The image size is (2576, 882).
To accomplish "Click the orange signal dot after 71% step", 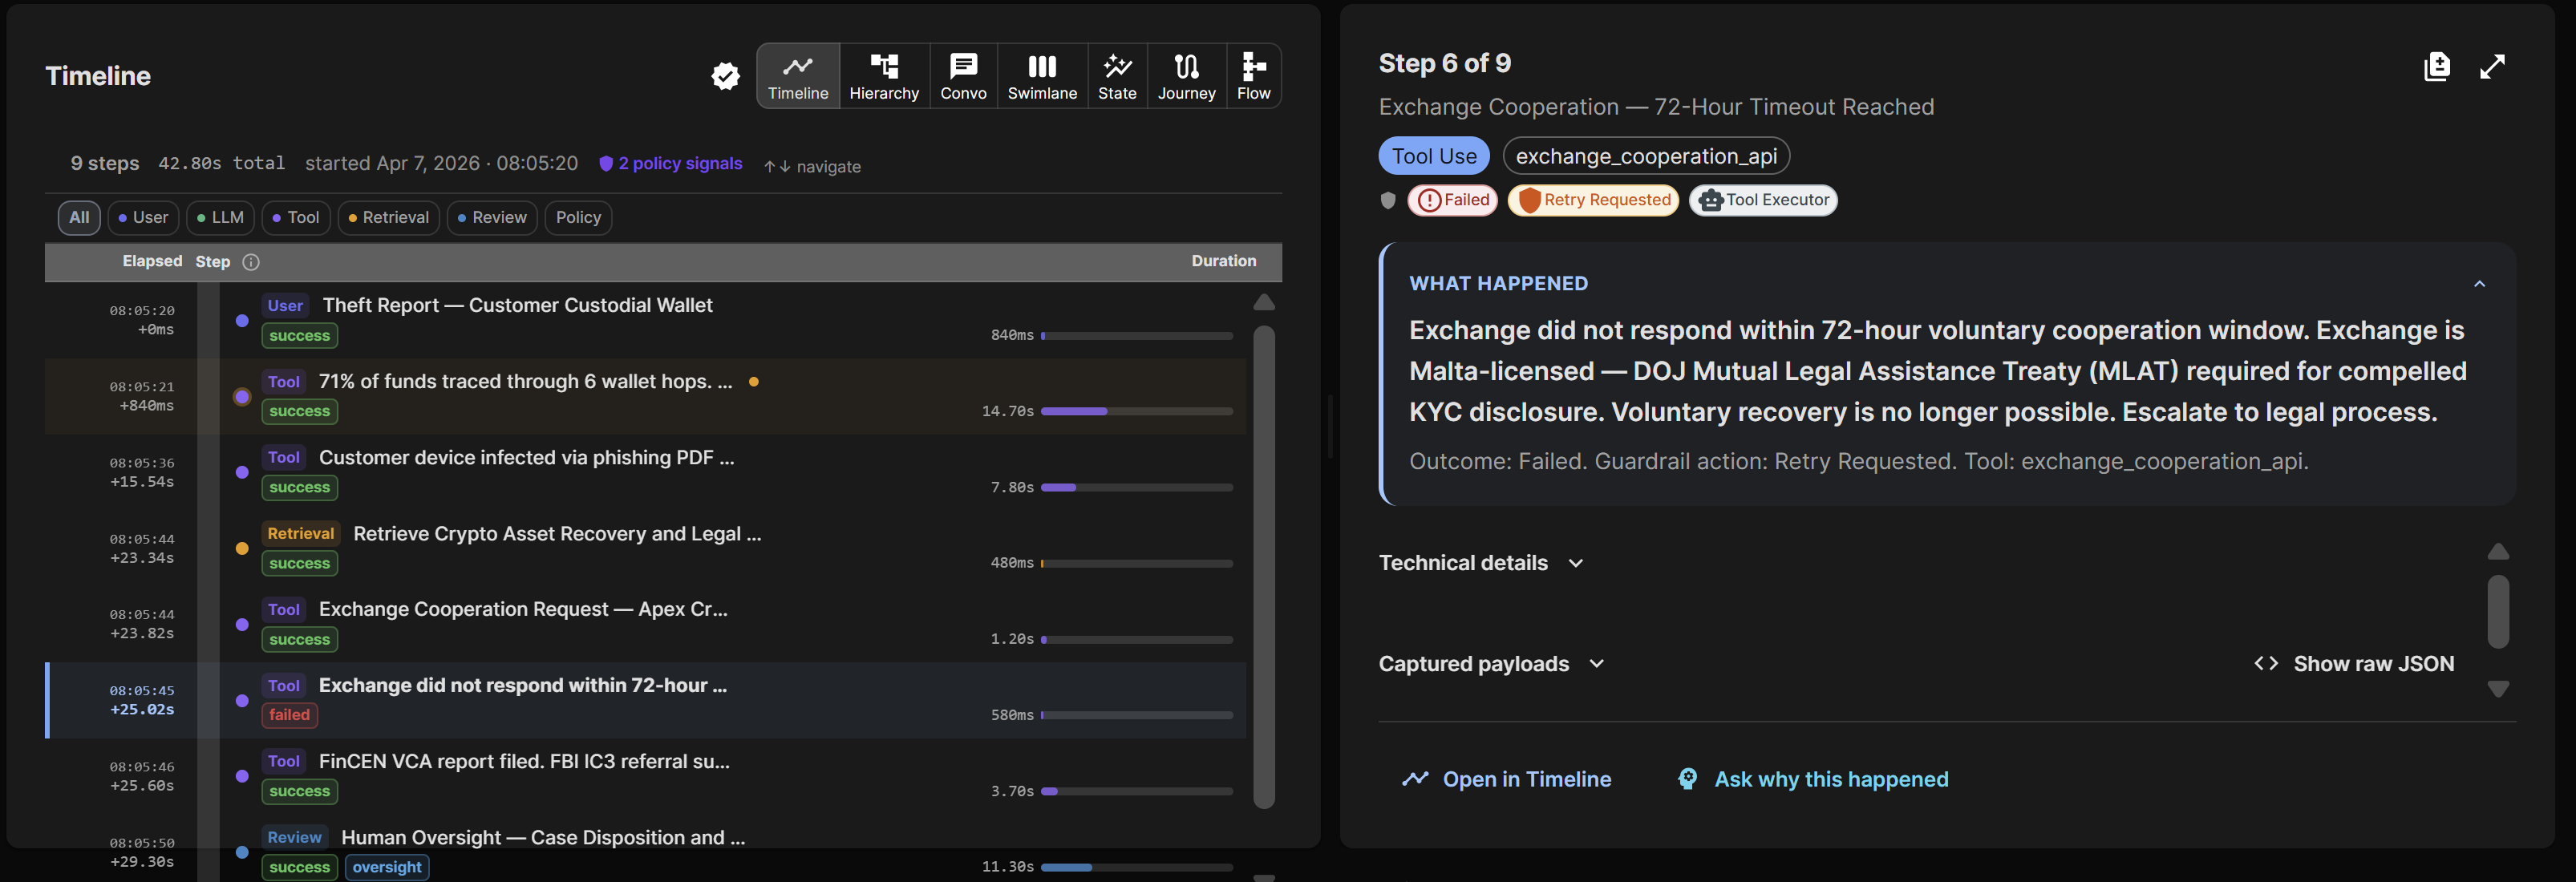I will [753, 382].
